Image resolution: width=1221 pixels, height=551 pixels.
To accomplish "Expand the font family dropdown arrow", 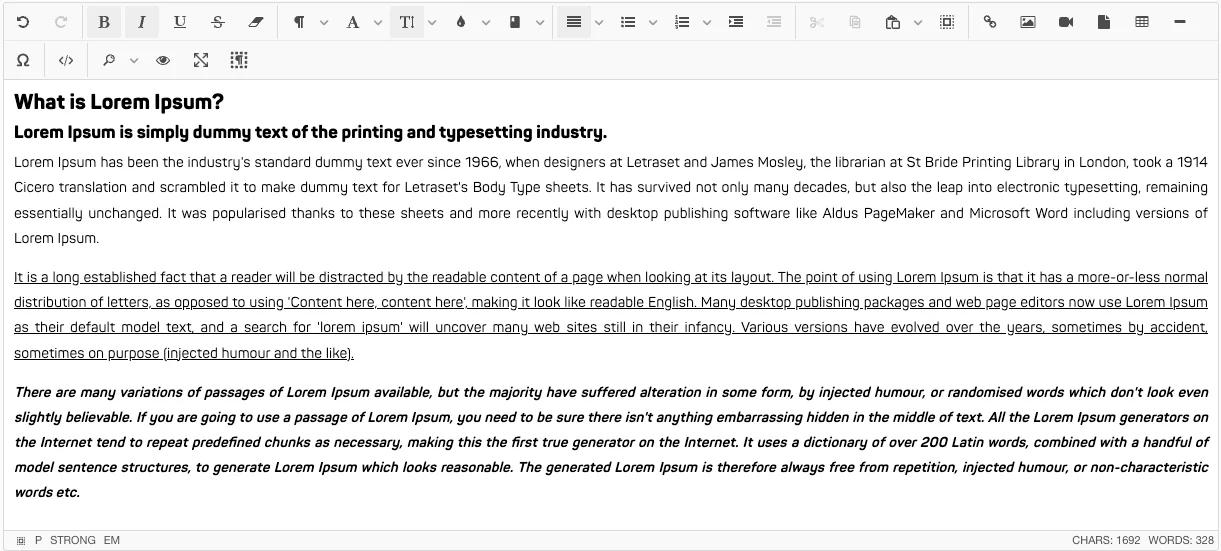I will click(x=378, y=22).
